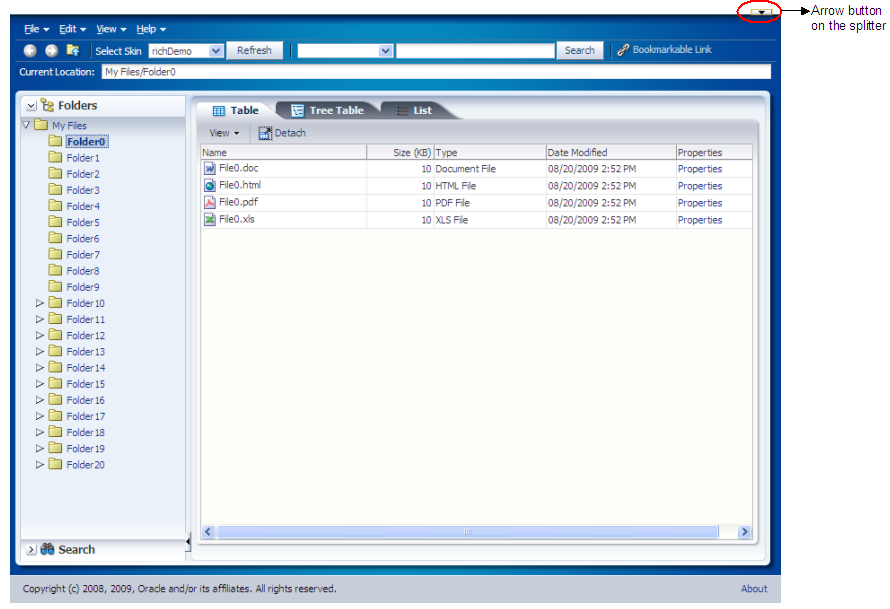Select the File0.pdf PDF icon
890x609 pixels.
click(x=210, y=203)
